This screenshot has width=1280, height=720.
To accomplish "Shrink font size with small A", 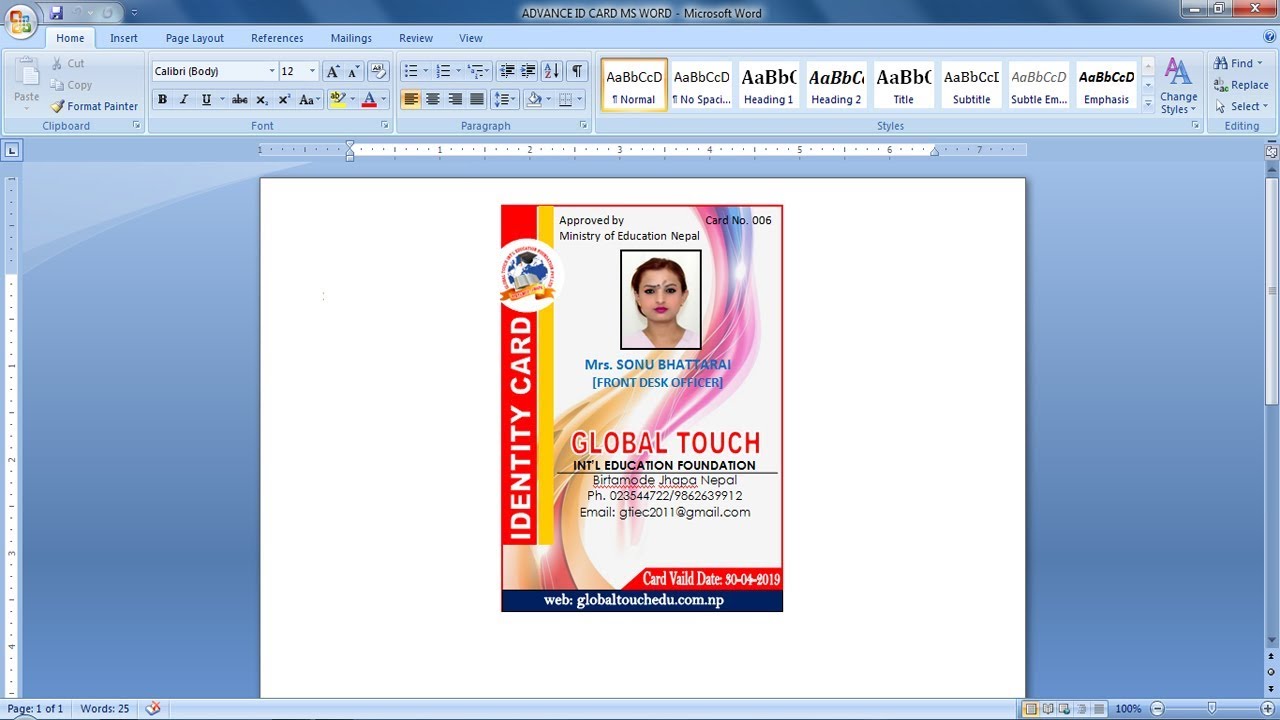I will click(x=353, y=71).
